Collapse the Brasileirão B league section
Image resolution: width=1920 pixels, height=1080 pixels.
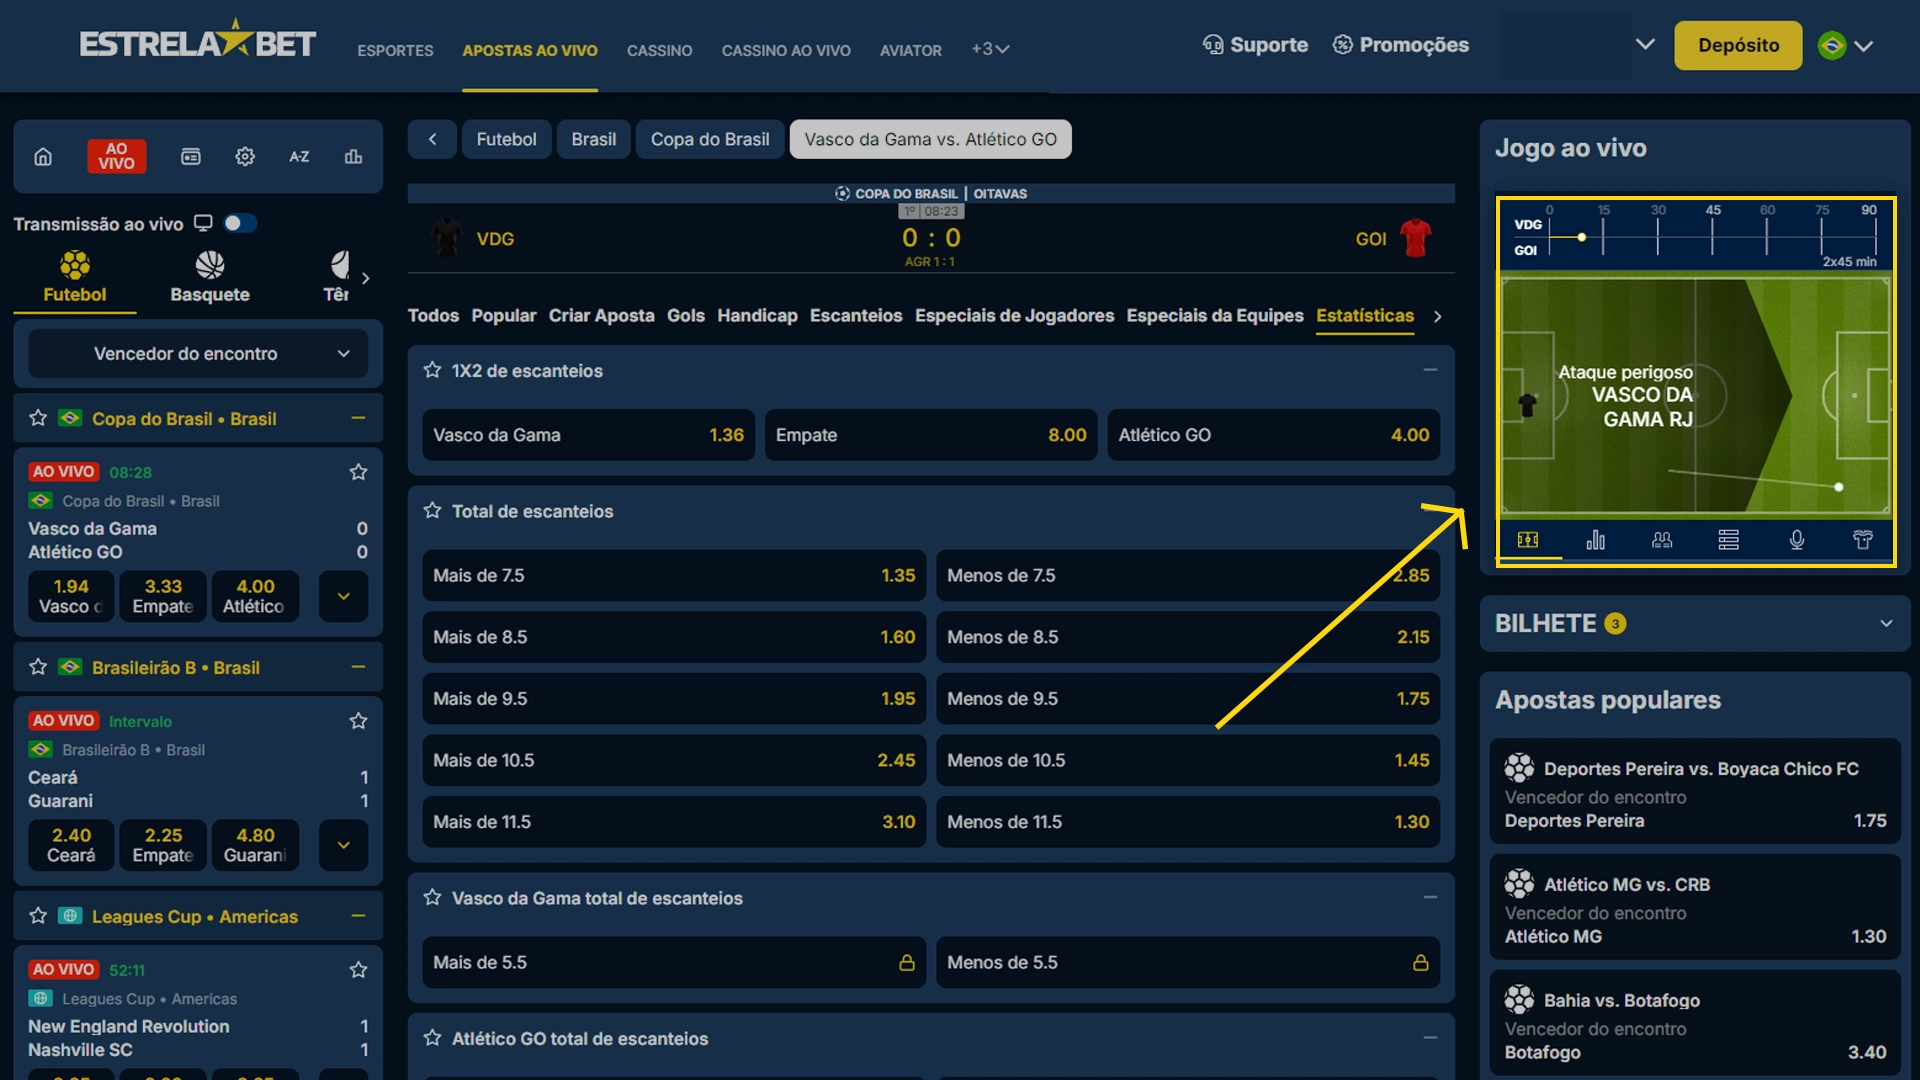(x=358, y=667)
